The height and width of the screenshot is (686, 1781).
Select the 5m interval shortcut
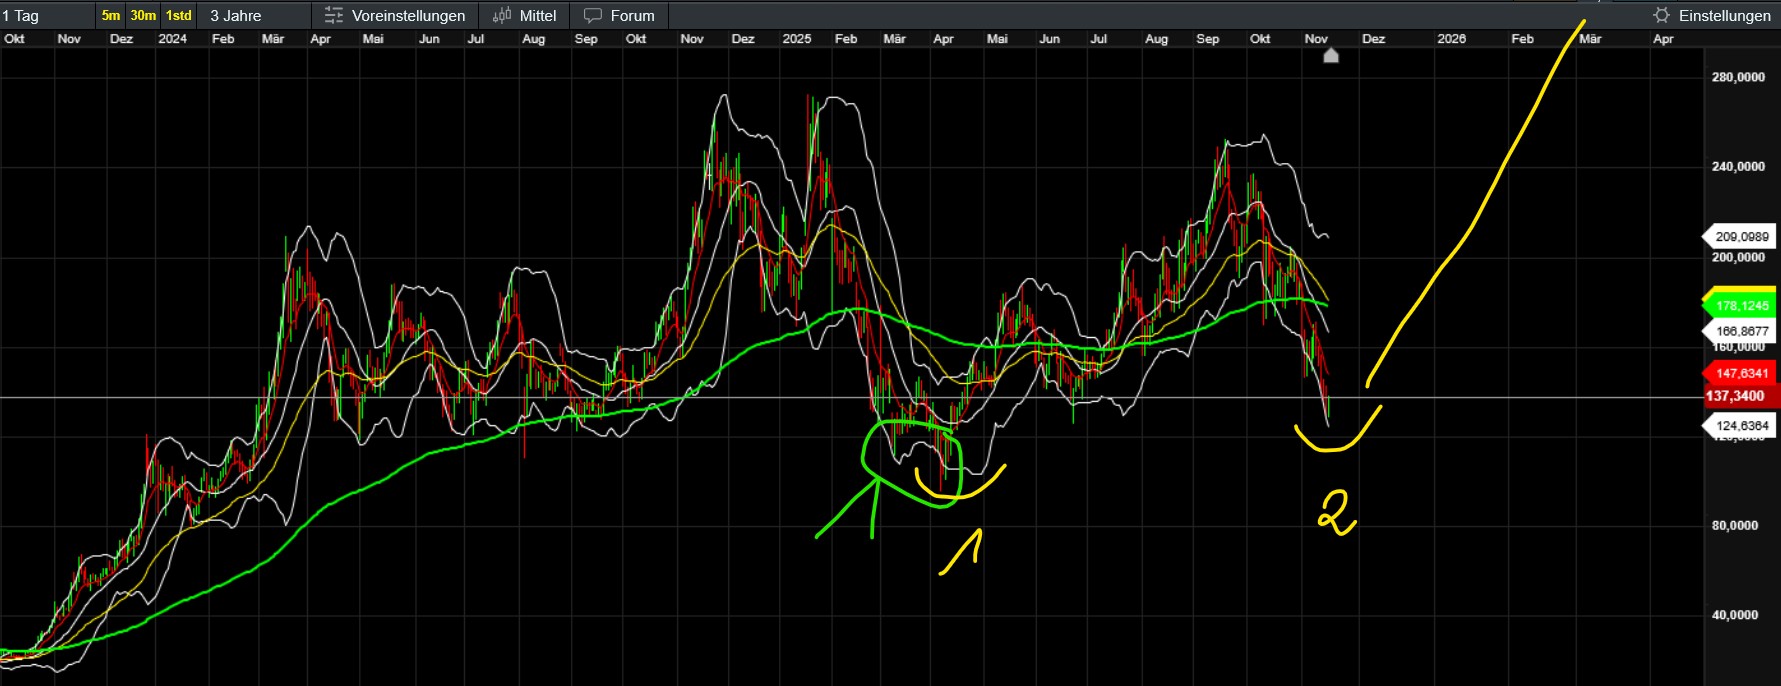click(111, 15)
